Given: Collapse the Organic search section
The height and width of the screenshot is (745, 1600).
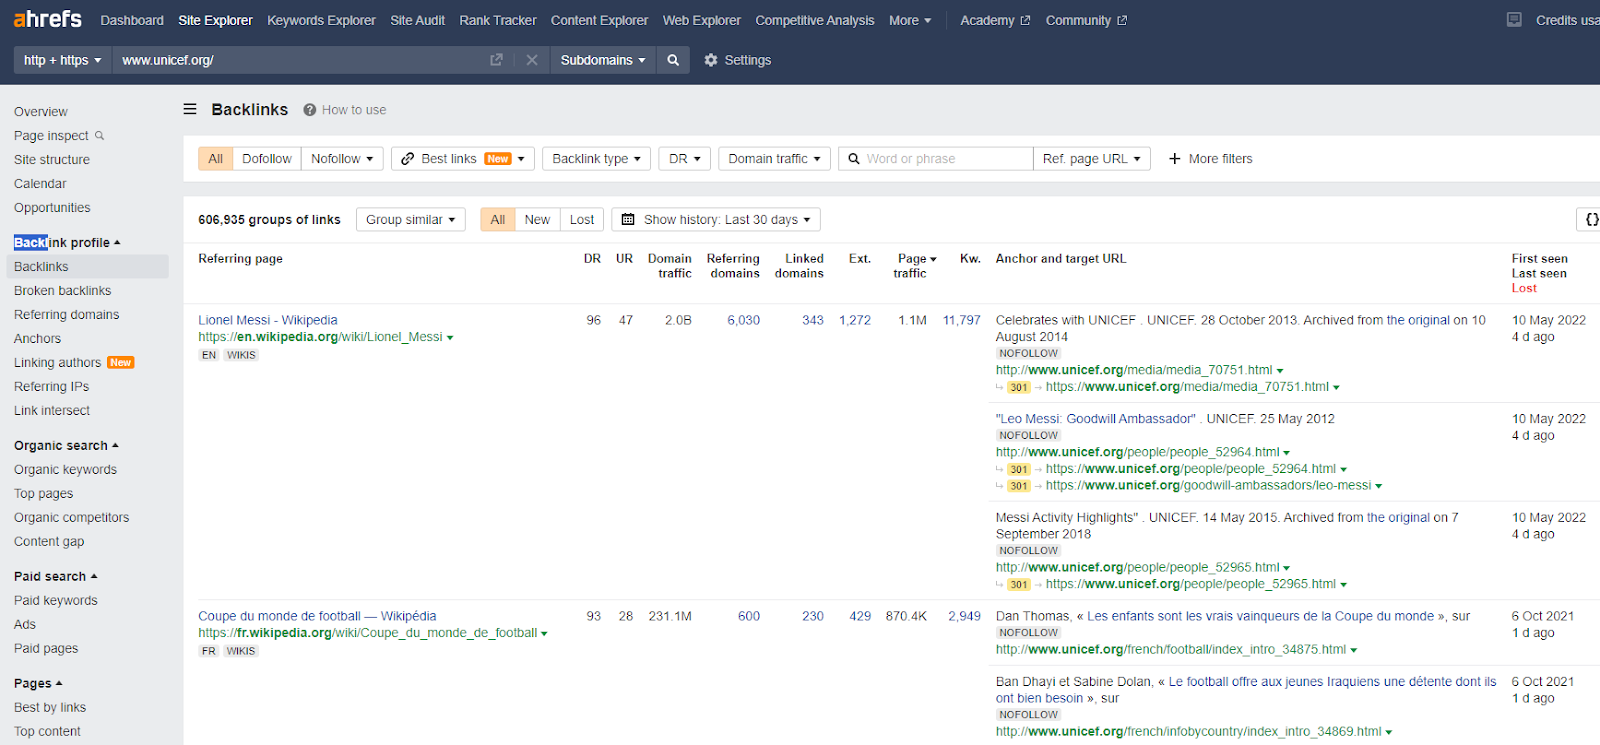Looking at the screenshot, I should pyautogui.click(x=66, y=445).
